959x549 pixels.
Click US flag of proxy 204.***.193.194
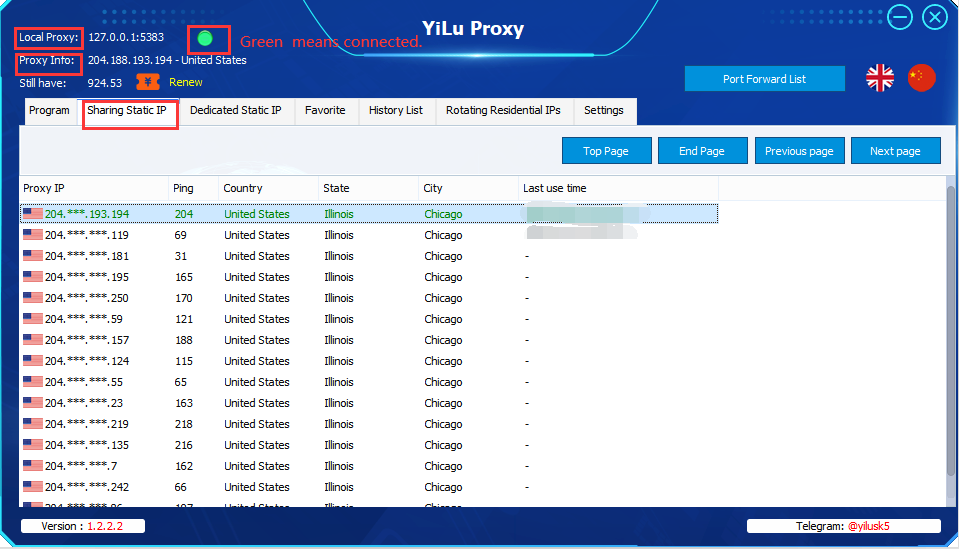[32, 213]
